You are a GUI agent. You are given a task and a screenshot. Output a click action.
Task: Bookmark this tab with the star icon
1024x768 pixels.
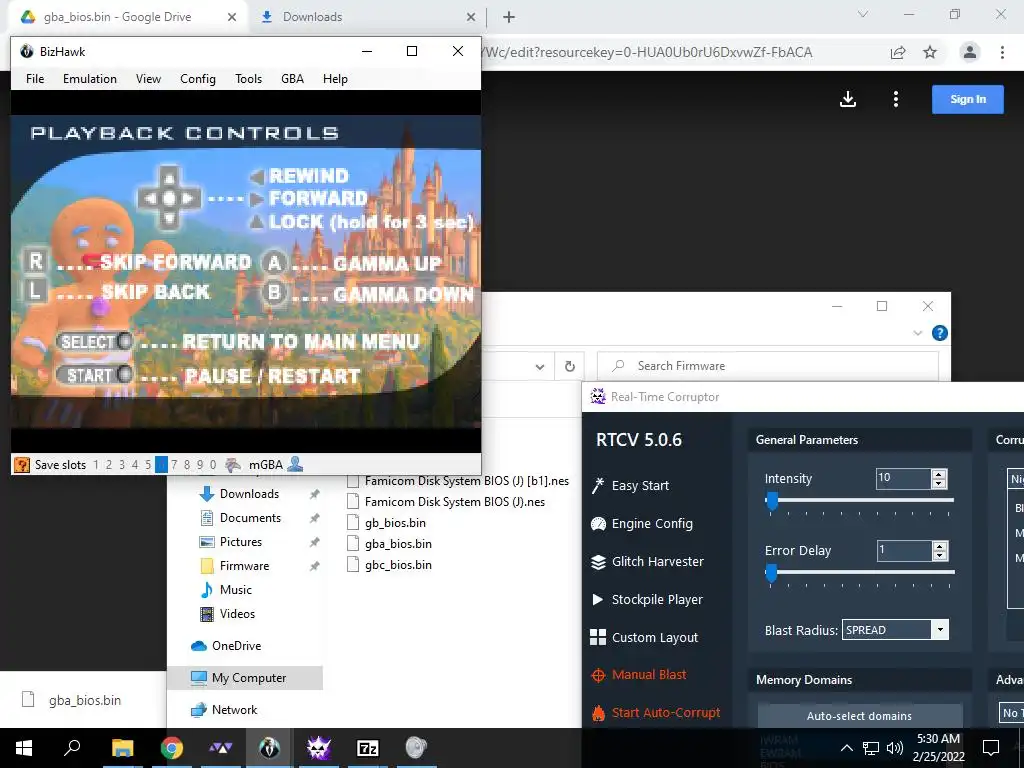930,53
